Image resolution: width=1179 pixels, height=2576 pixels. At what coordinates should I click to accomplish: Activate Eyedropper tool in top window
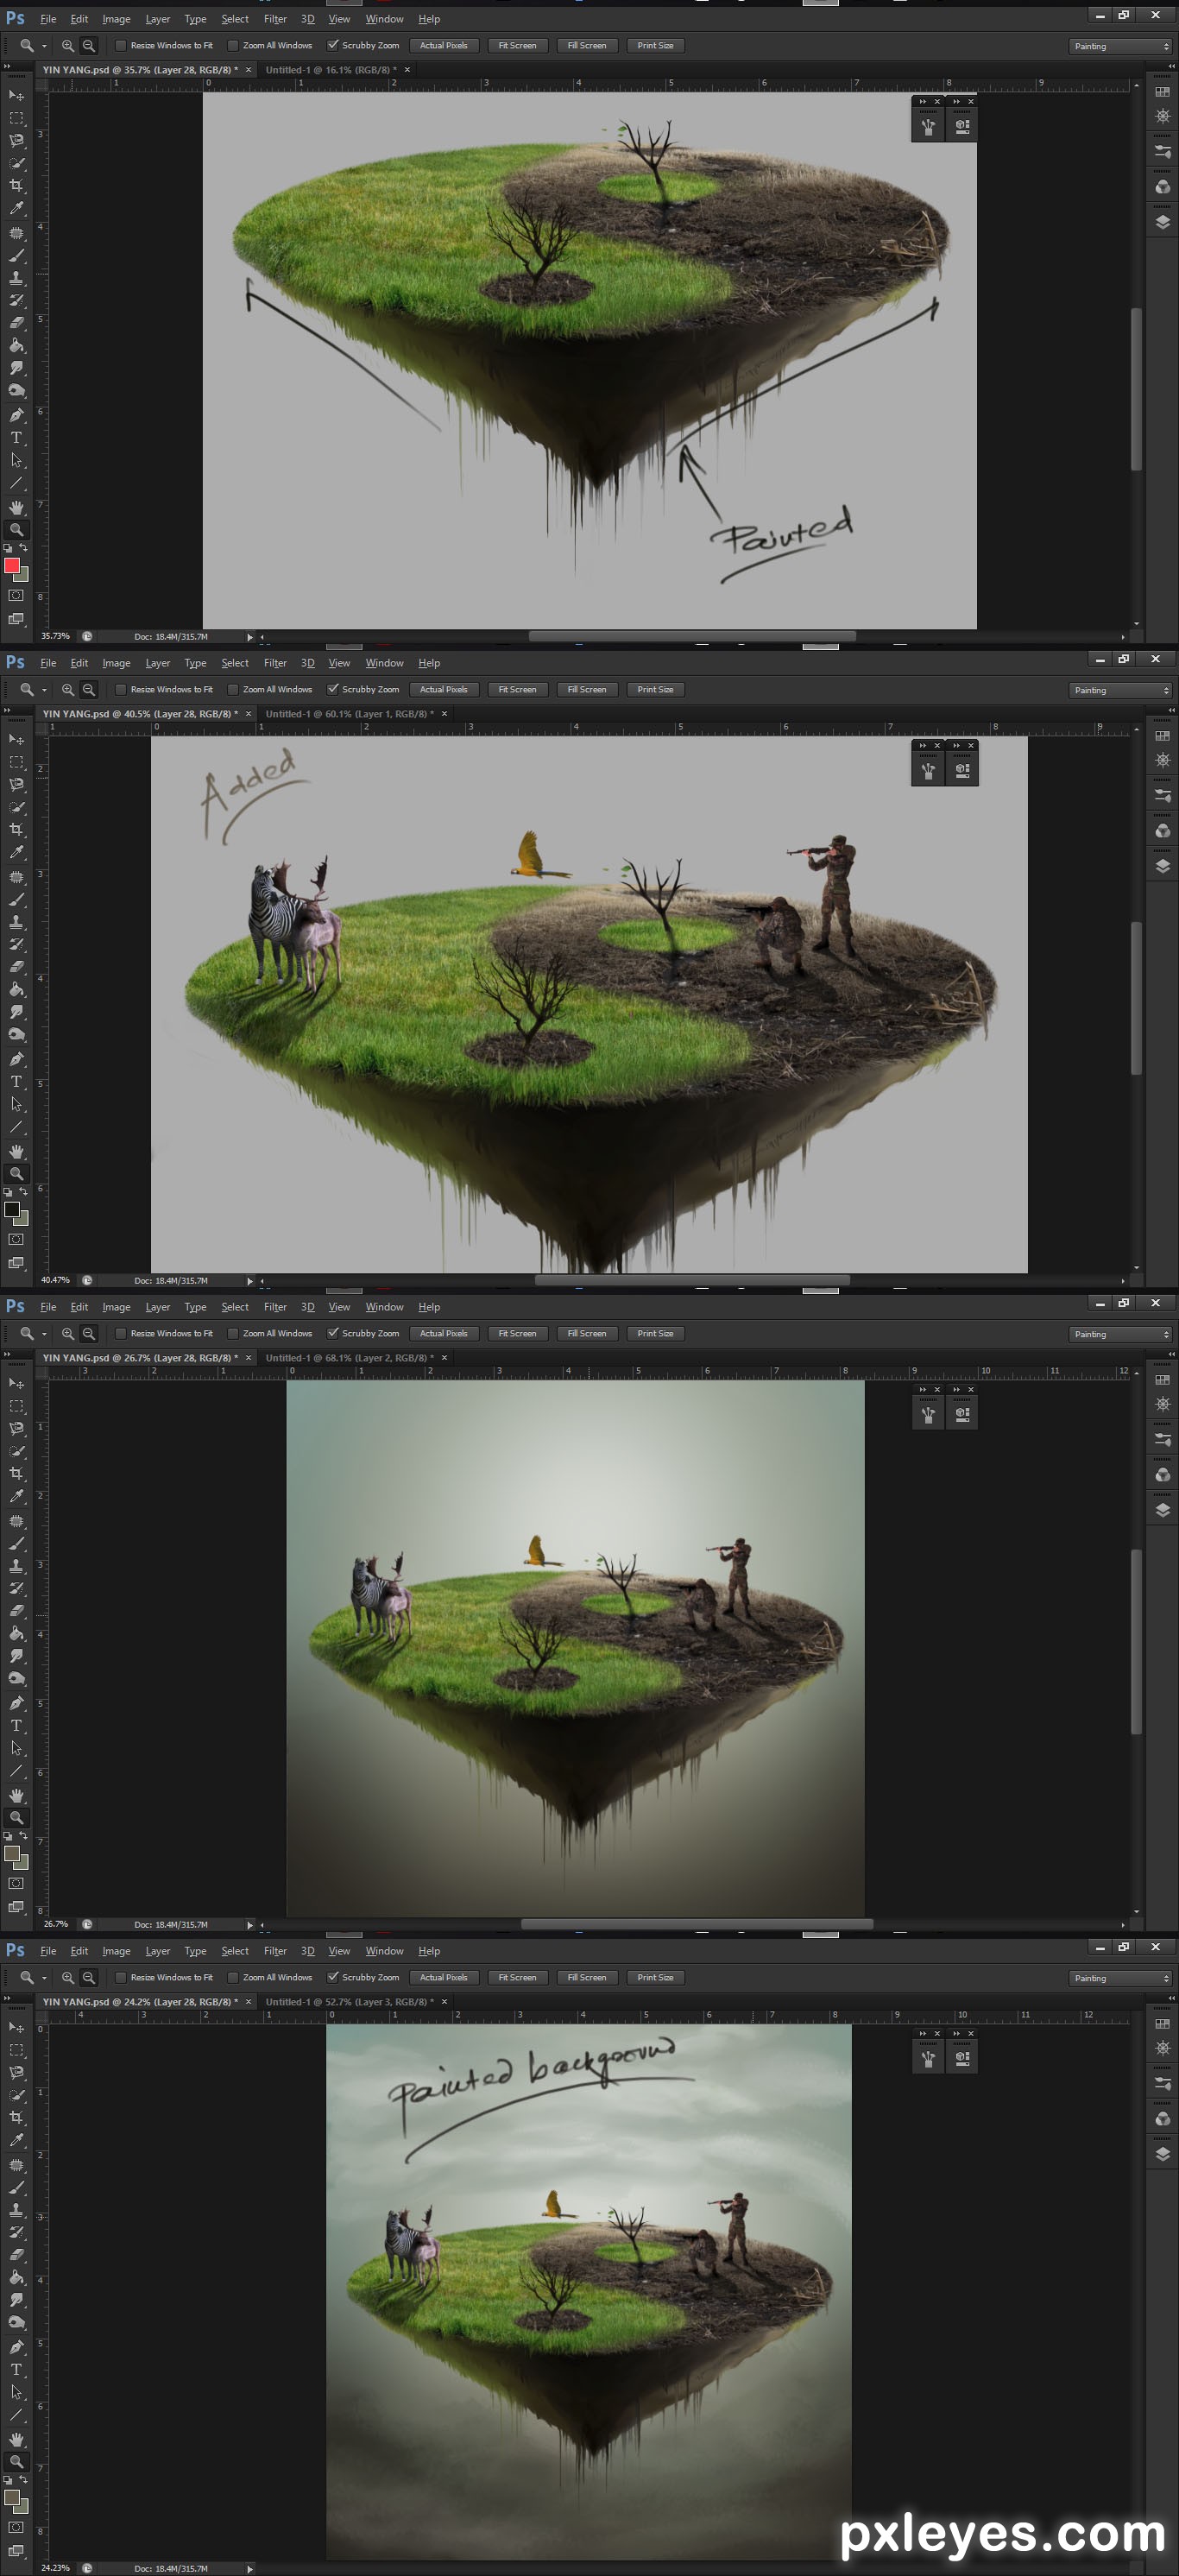coord(16,208)
